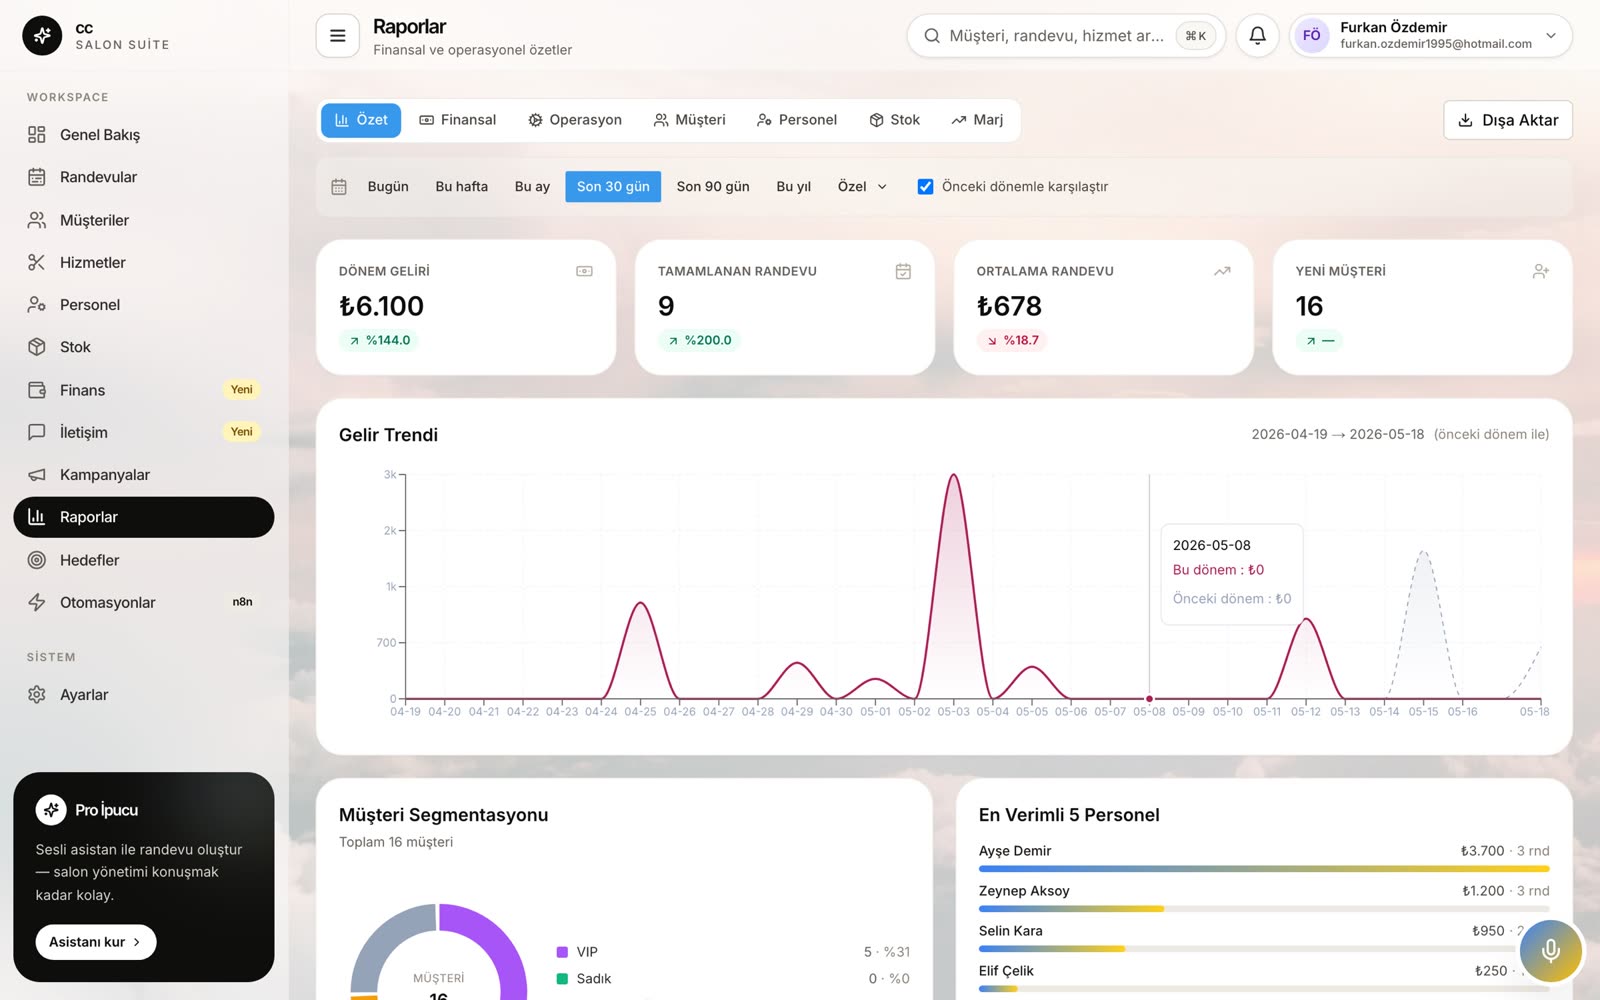Click the Ortalama Randevu trend icon
This screenshot has width=1600, height=1000.
(1222, 271)
